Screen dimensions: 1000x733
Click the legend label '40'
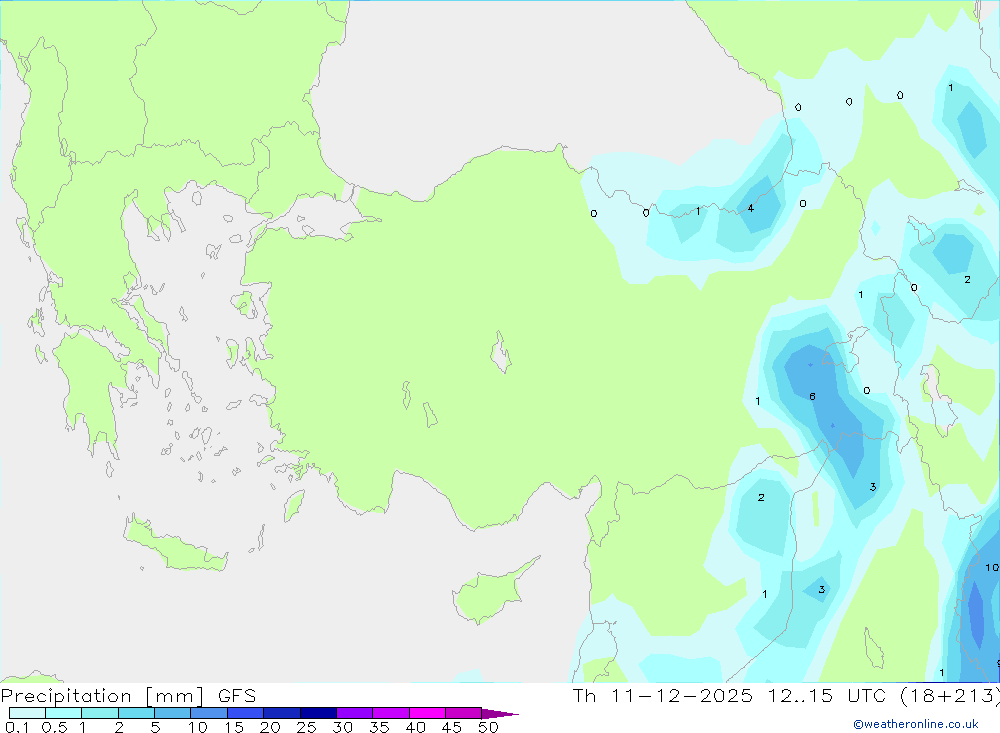[x=416, y=727]
